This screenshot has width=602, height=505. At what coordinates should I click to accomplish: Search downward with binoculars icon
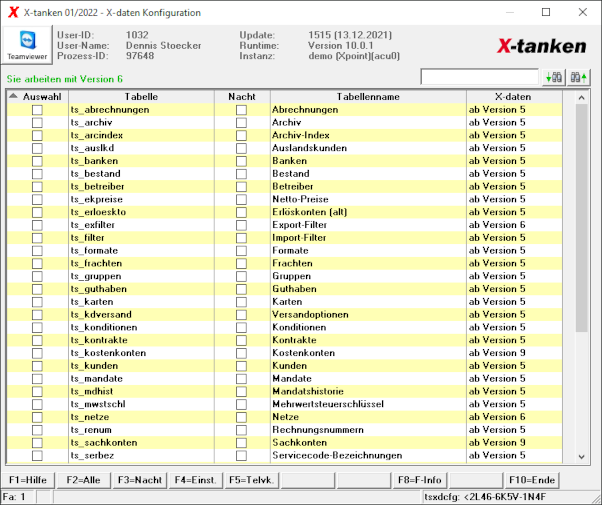(554, 78)
